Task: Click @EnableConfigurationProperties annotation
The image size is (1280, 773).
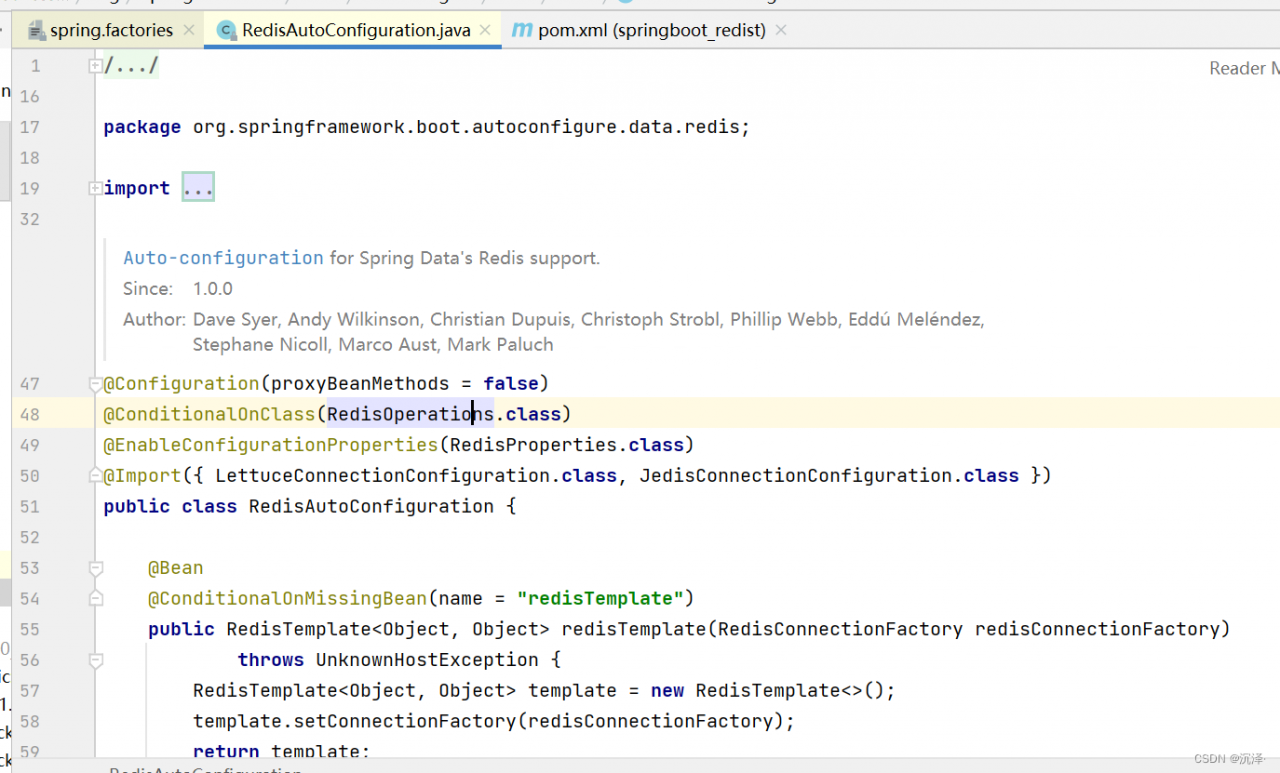Action: point(271,445)
